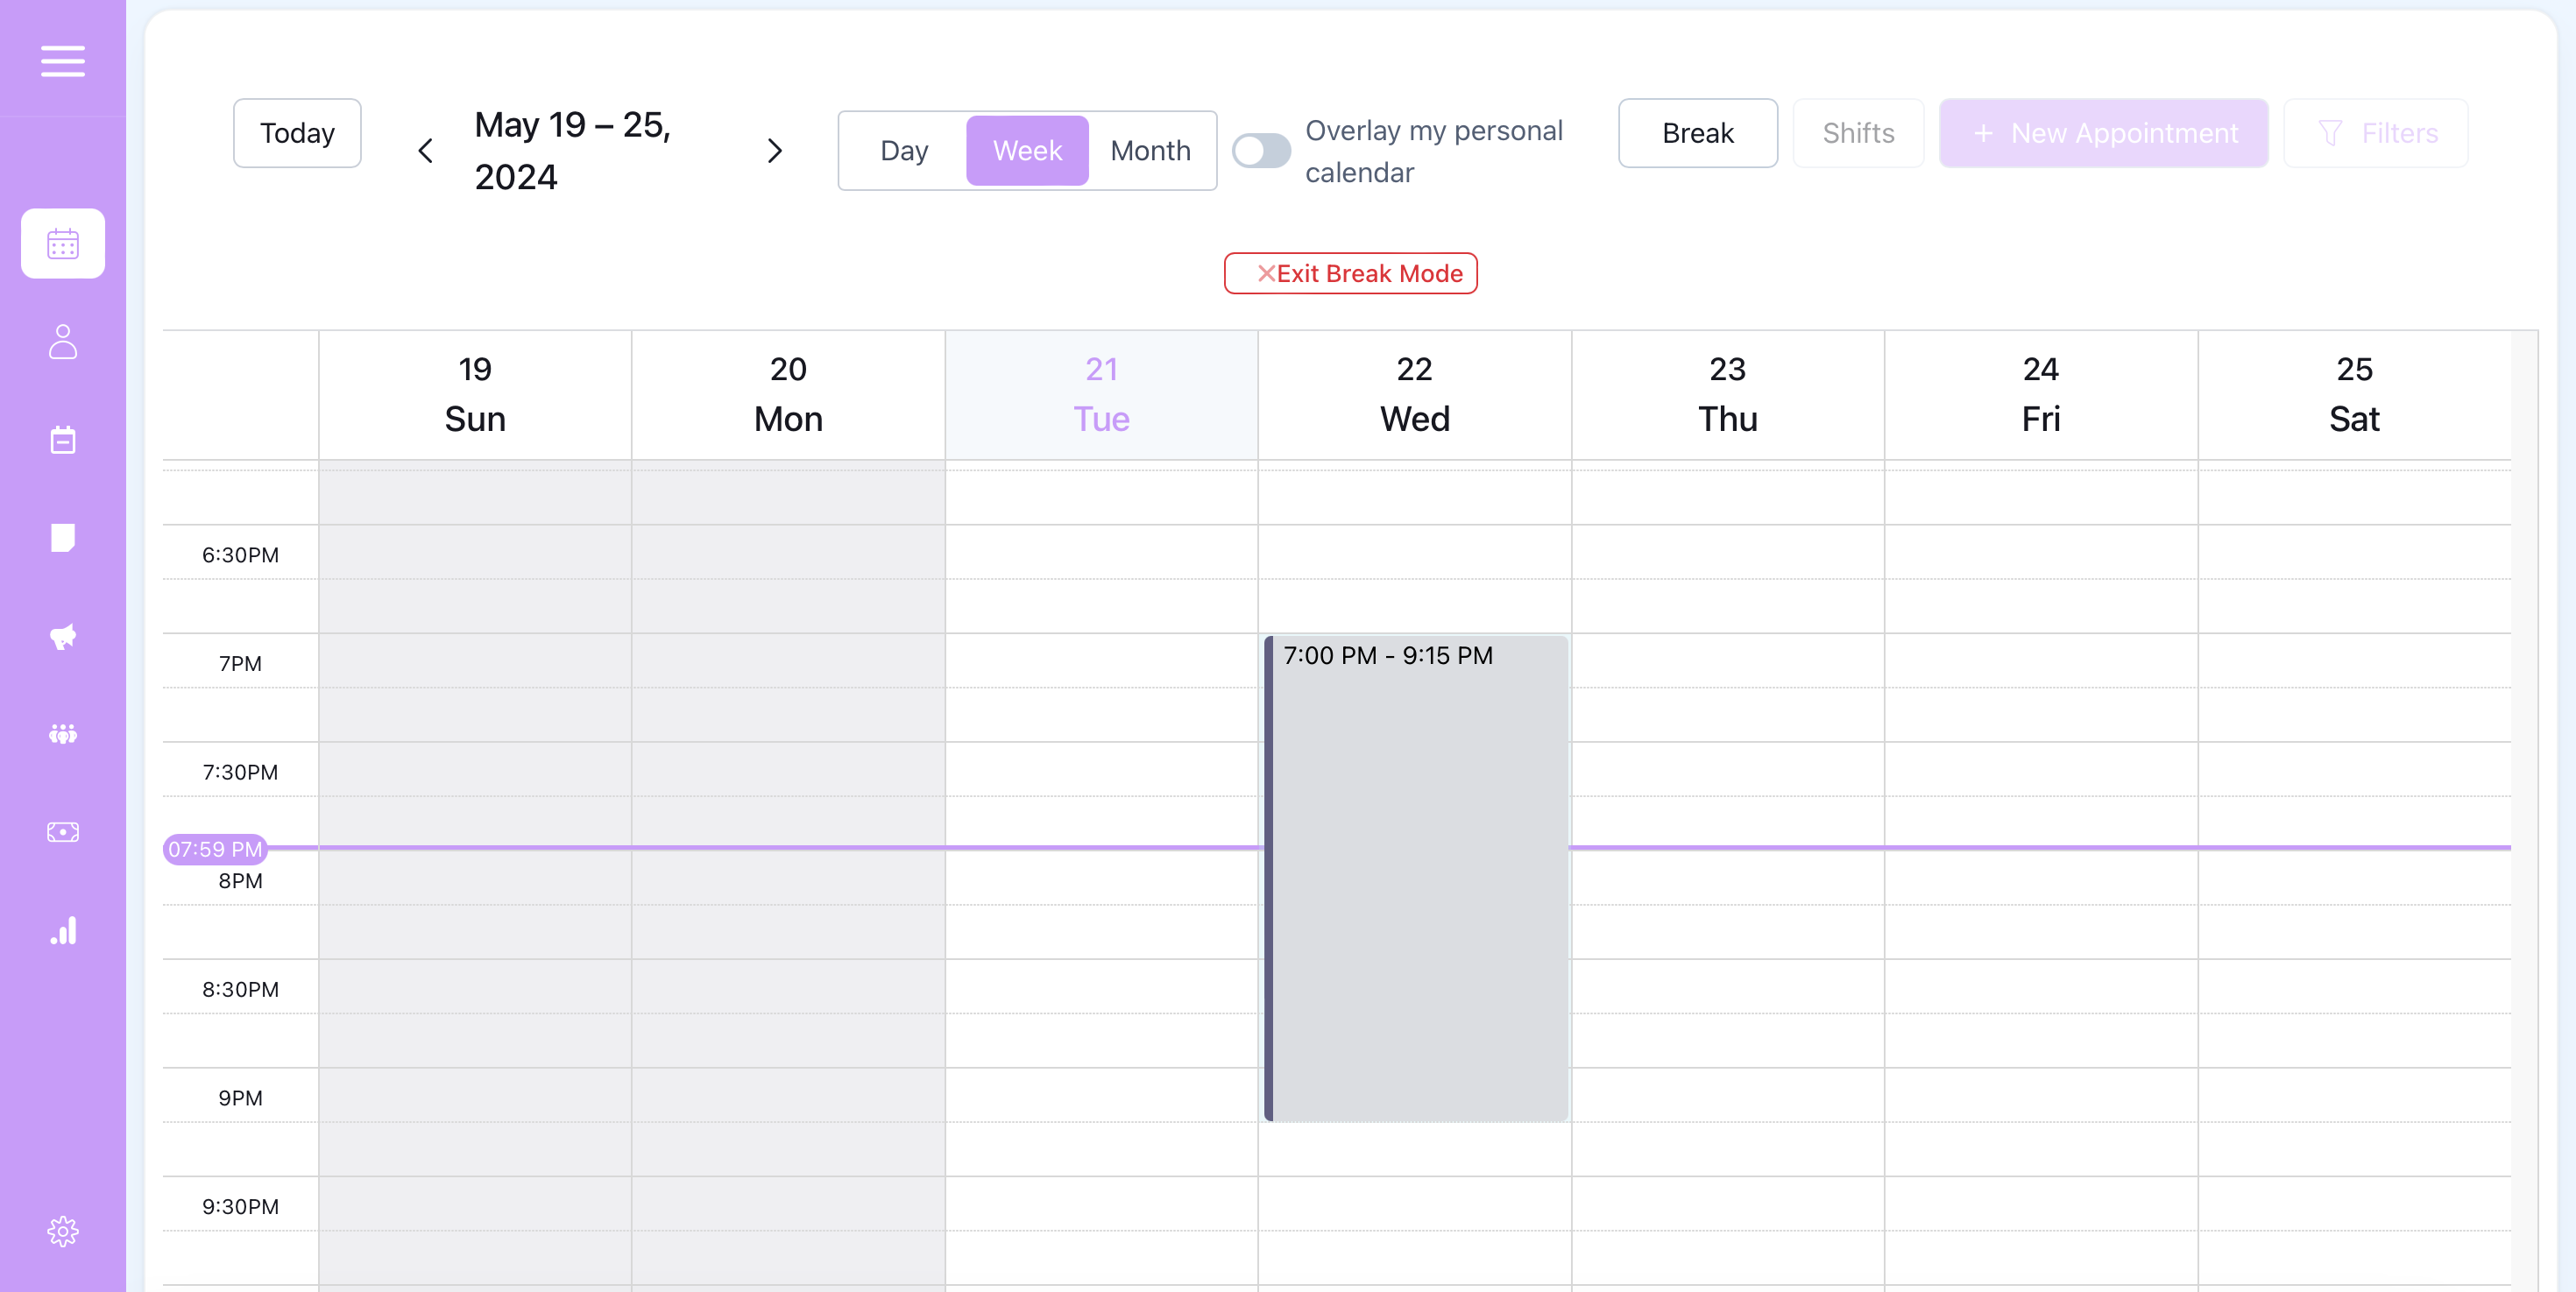Open the team group icon
Viewport: 2576px width, 1292px height.
pyautogui.click(x=62, y=734)
